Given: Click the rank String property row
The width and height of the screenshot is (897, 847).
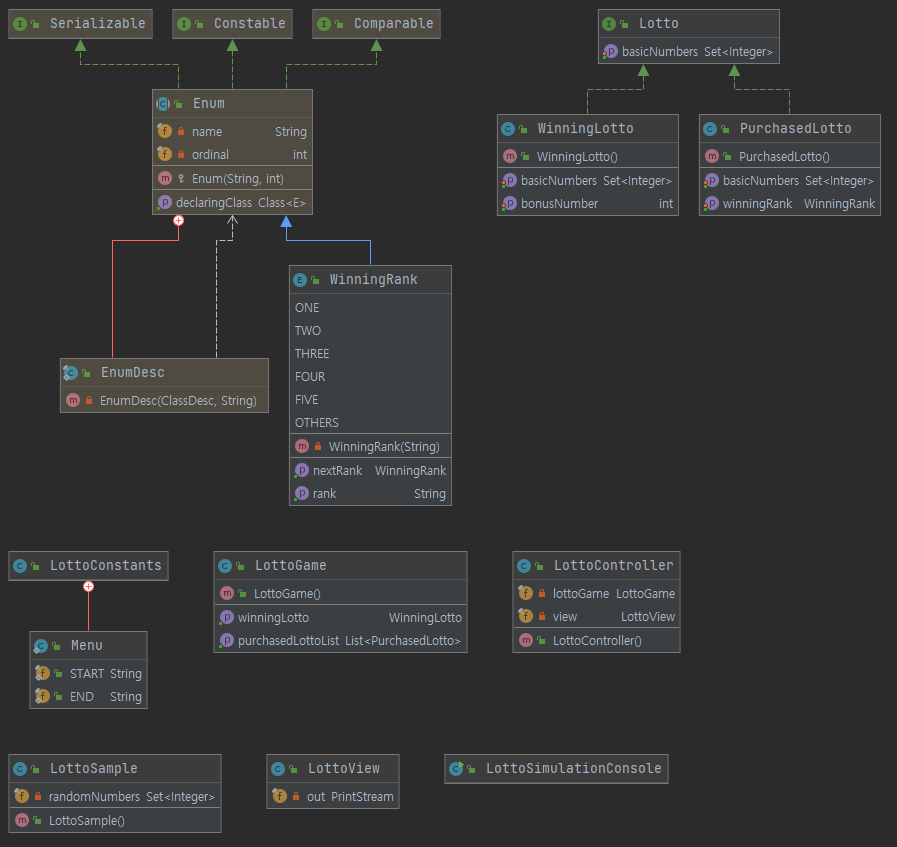Looking at the screenshot, I should [x=370, y=494].
